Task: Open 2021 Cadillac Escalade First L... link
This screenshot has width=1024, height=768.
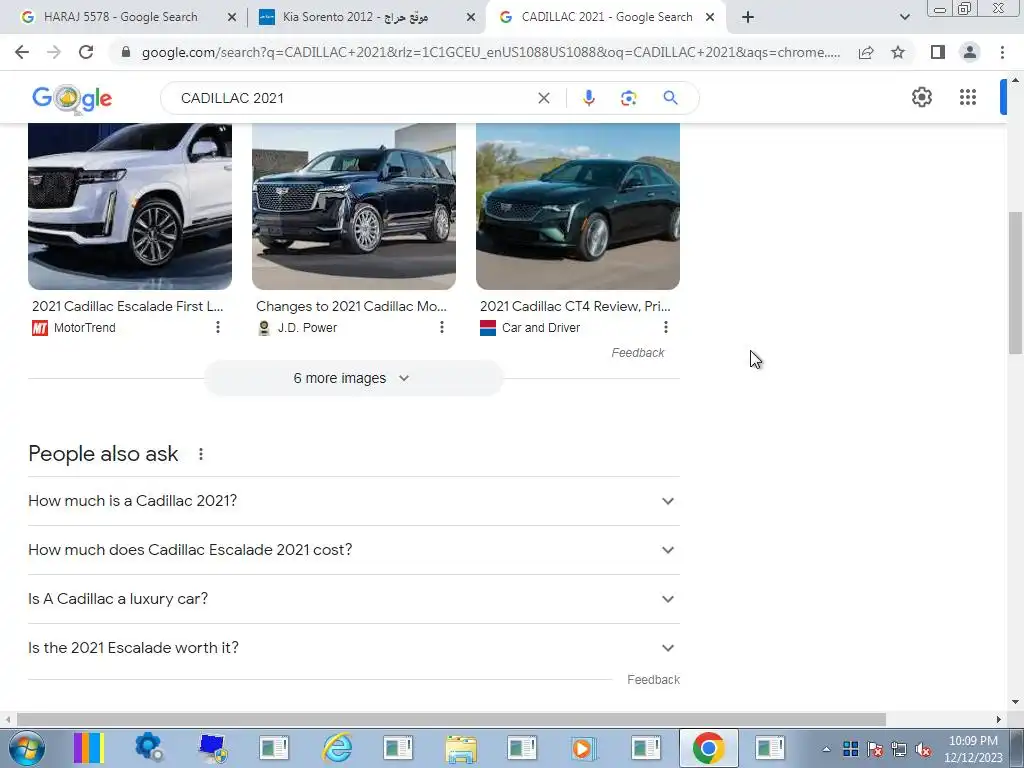Action: 128,306
